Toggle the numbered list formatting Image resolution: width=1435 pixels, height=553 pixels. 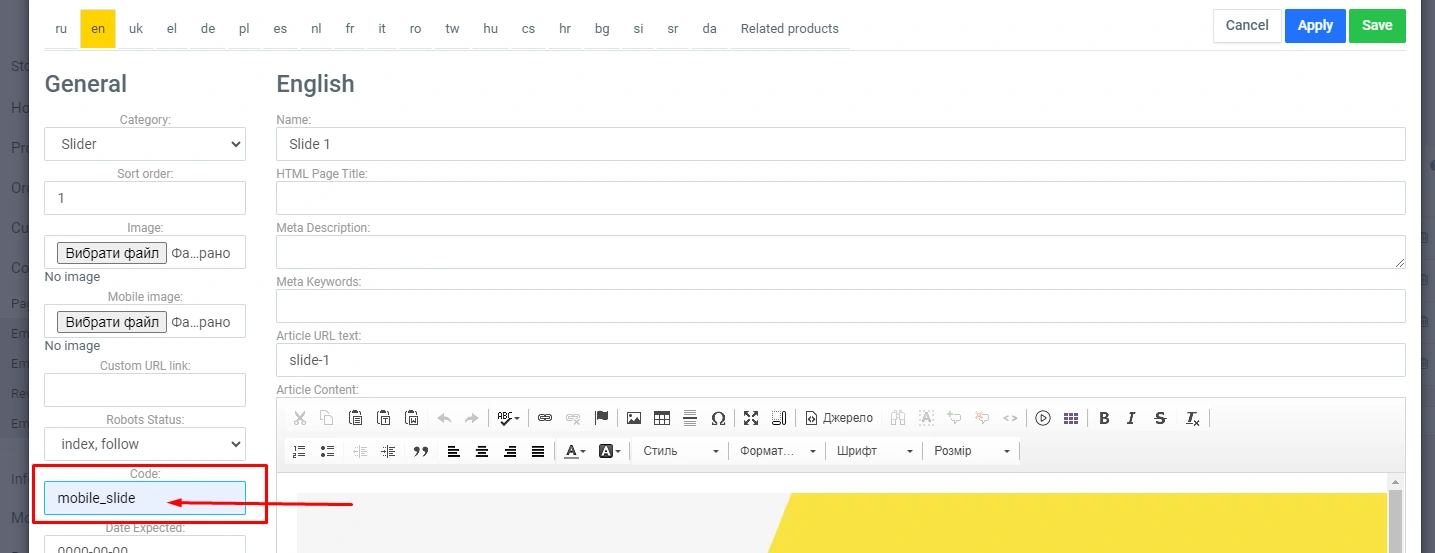(x=299, y=451)
